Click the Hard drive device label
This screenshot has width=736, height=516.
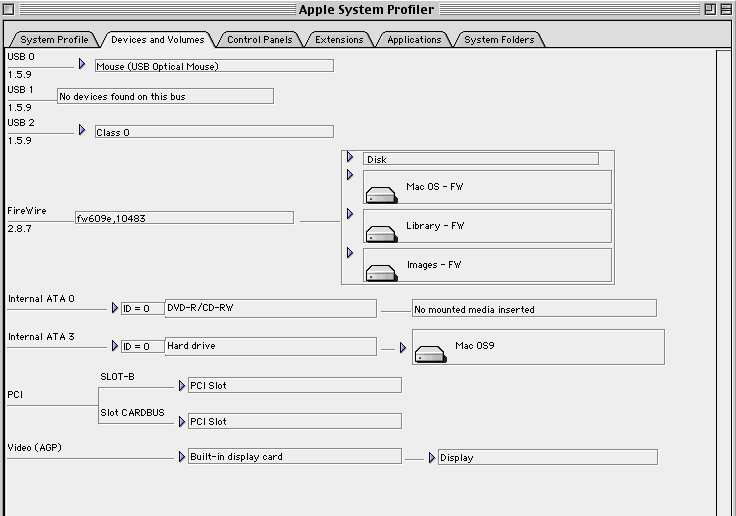pyautogui.click(x=191, y=346)
